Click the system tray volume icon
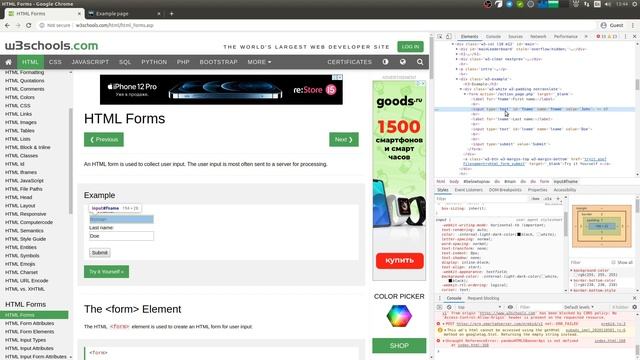 tap(608, 4)
